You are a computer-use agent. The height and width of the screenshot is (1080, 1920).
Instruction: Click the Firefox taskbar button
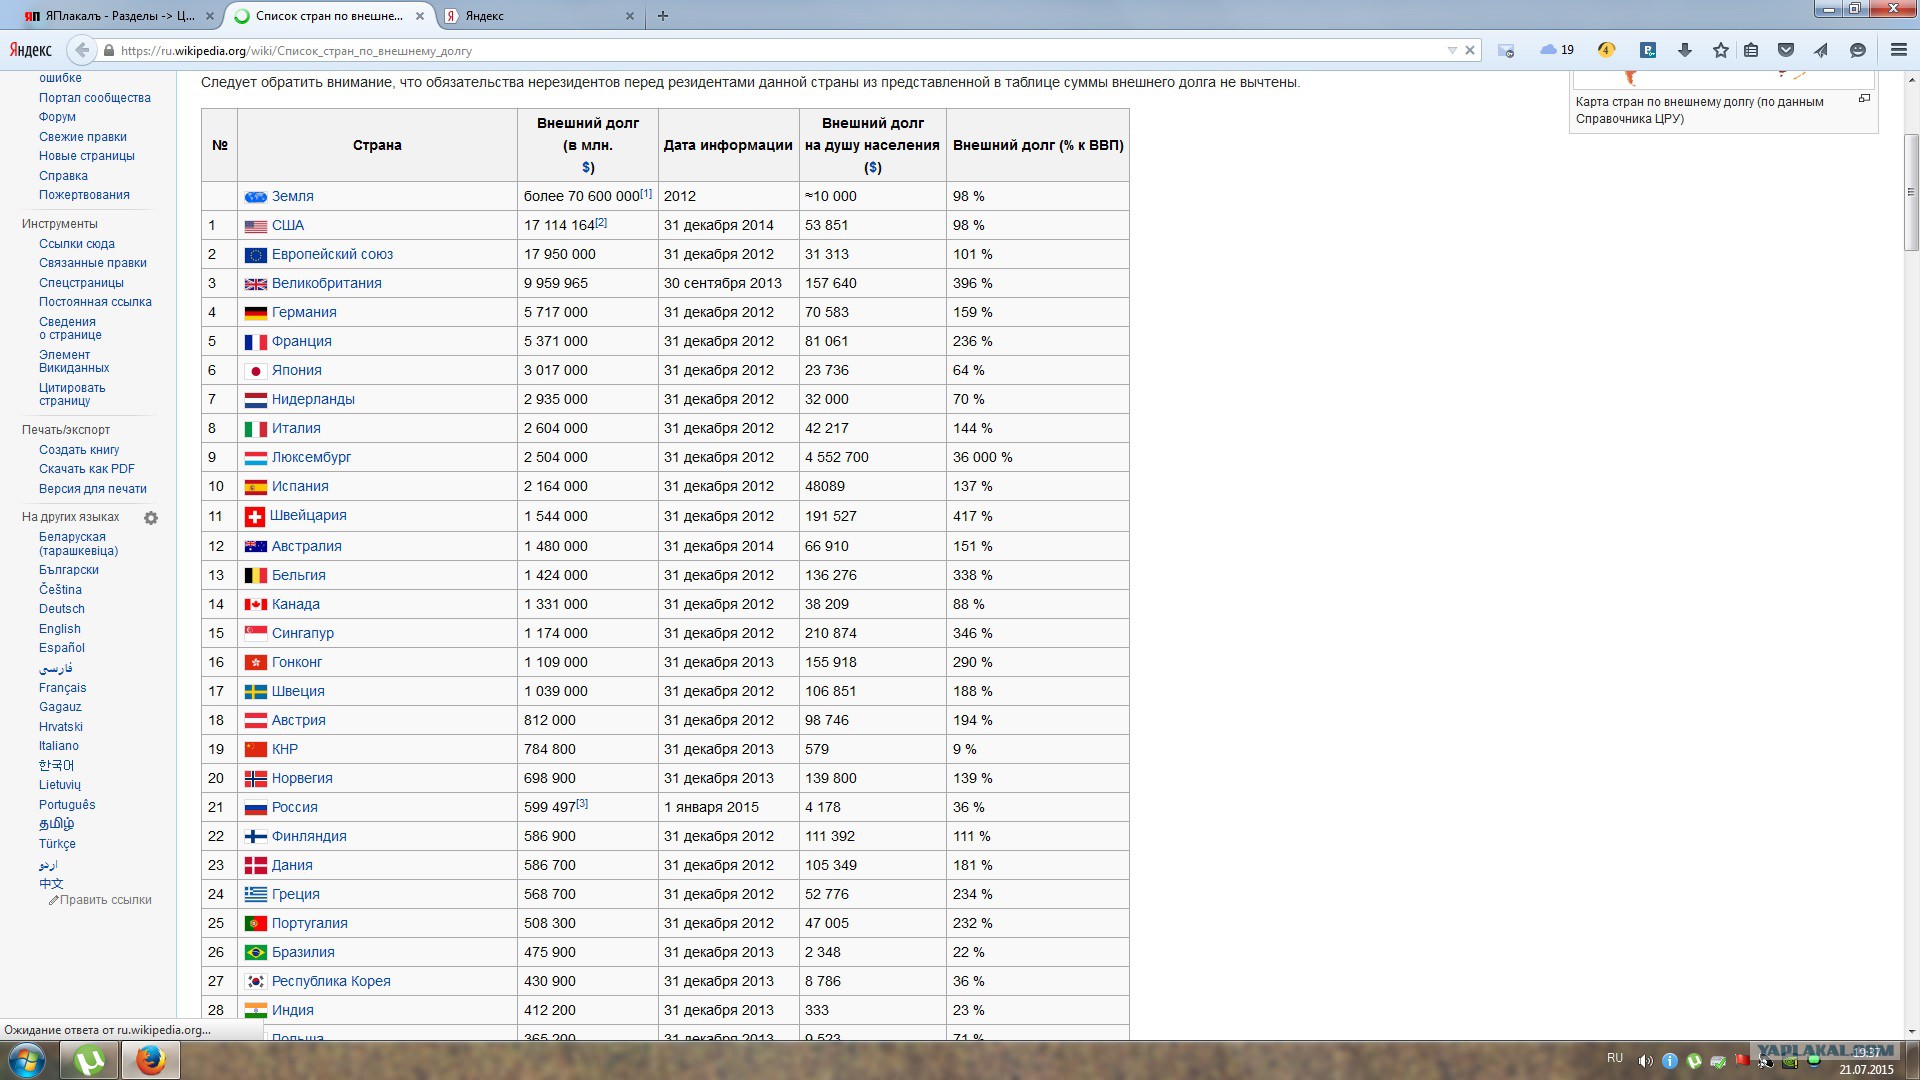click(x=150, y=1060)
